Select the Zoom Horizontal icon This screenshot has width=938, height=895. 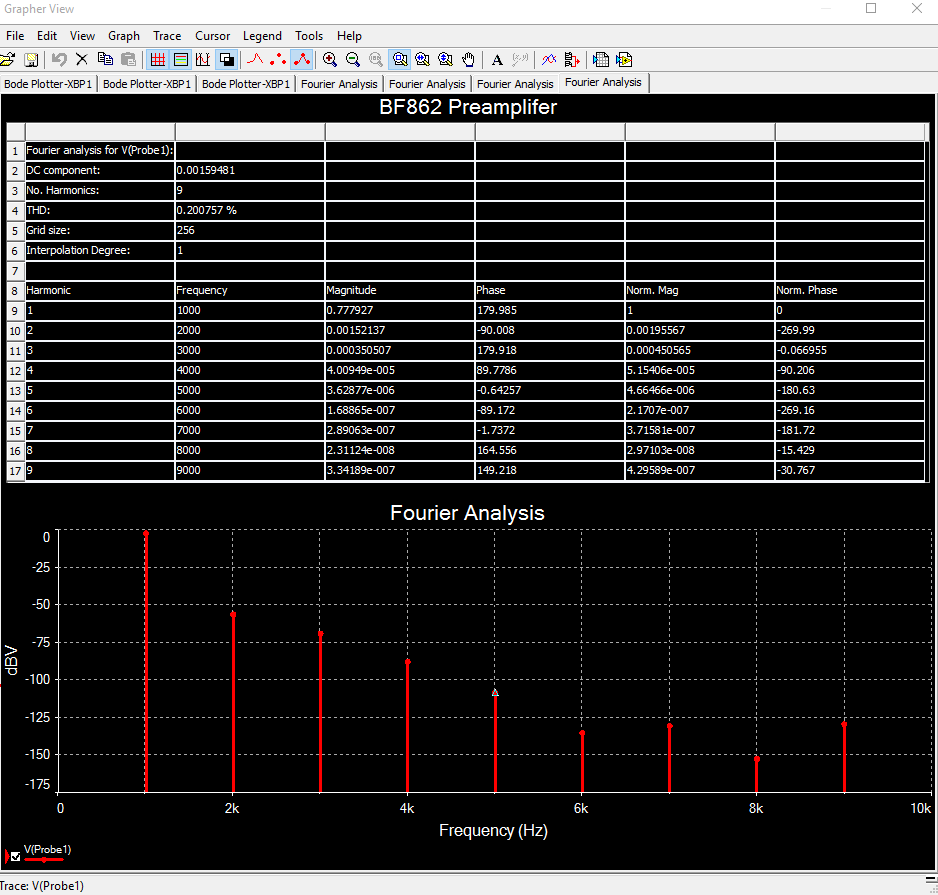[x=422, y=59]
